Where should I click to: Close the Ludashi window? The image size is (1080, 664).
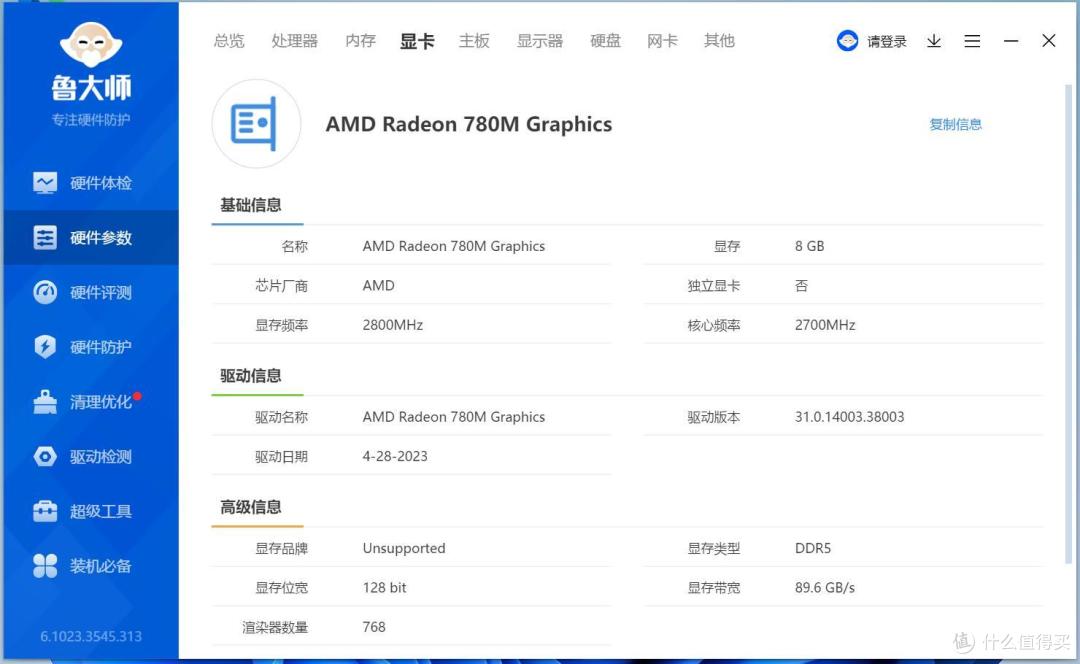tap(1048, 41)
